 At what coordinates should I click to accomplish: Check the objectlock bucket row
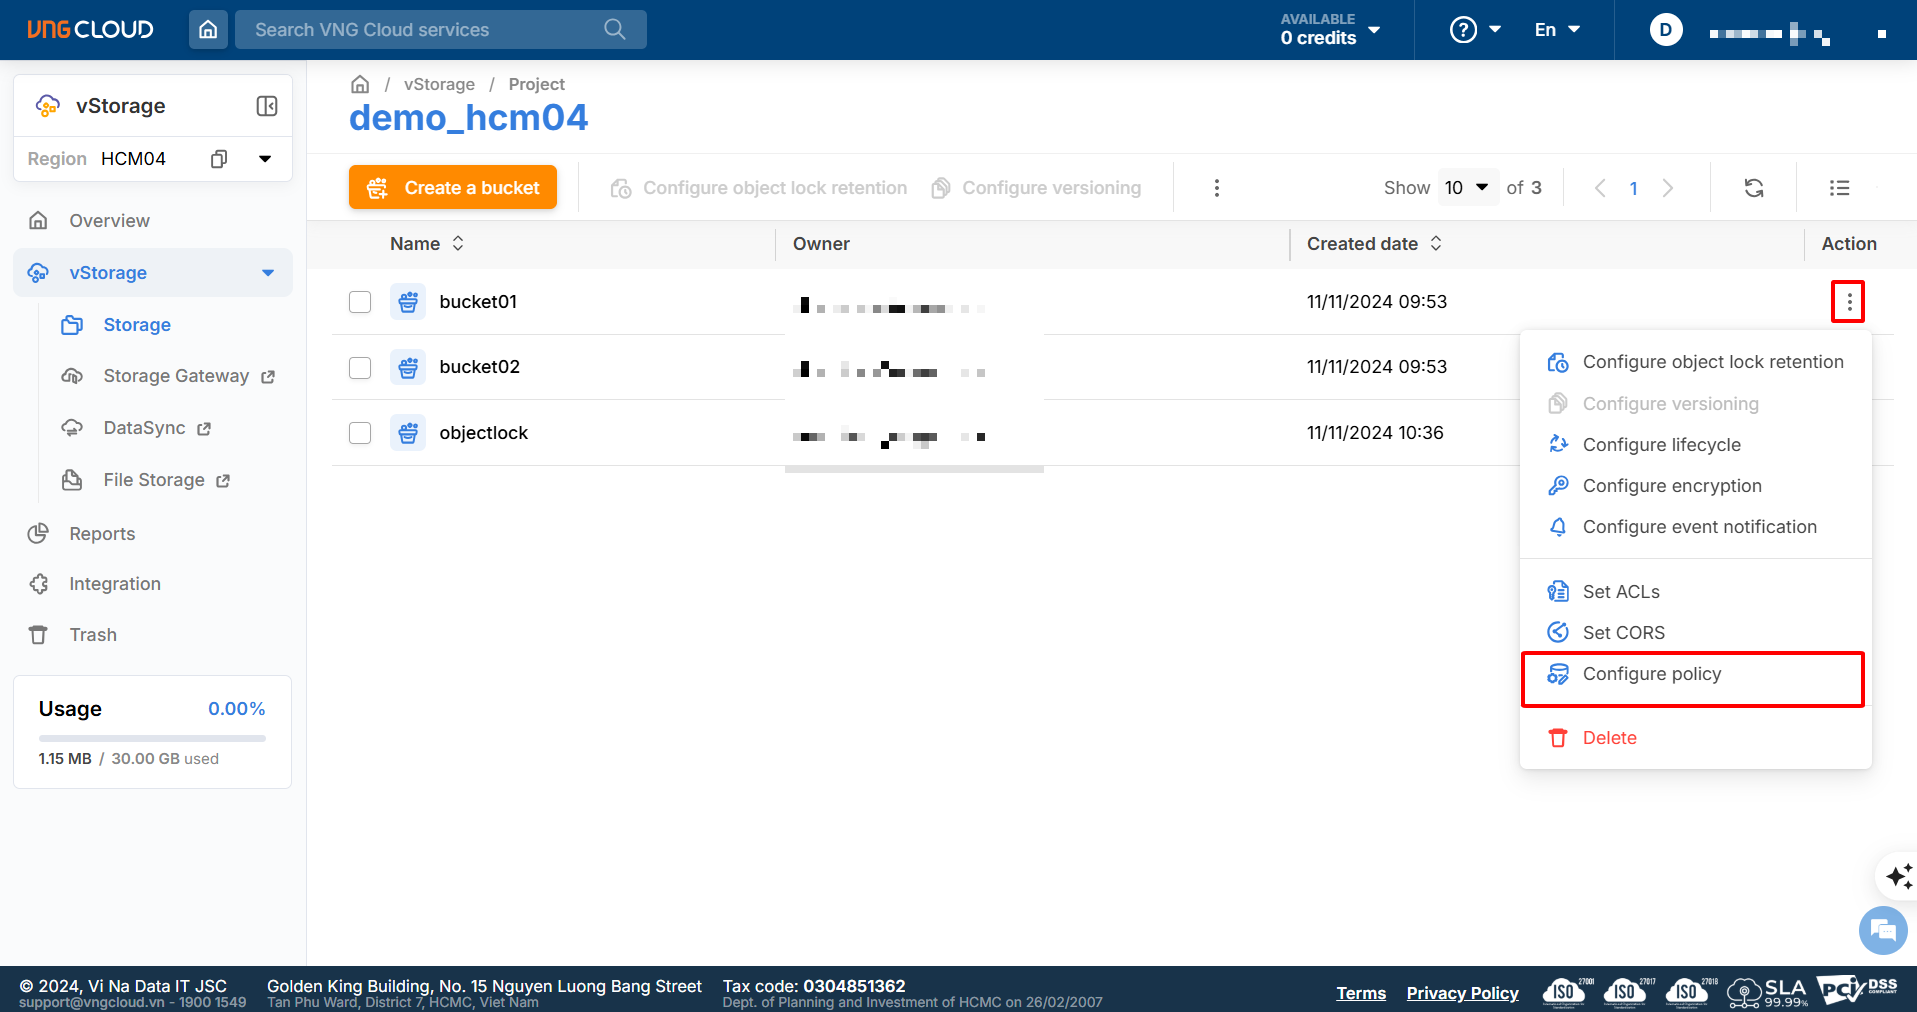click(x=360, y=433)
